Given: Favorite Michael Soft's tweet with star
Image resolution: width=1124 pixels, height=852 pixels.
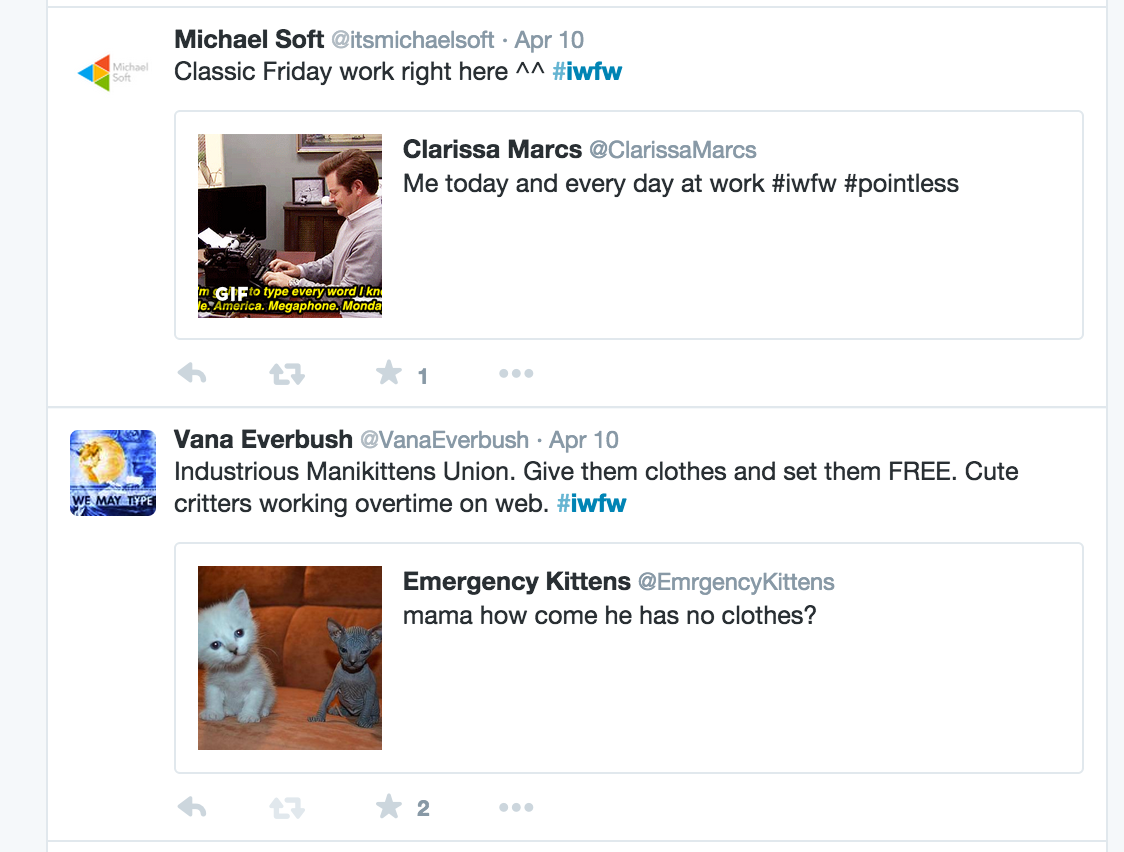Looking at the screenshot, I should pos(388,374).
